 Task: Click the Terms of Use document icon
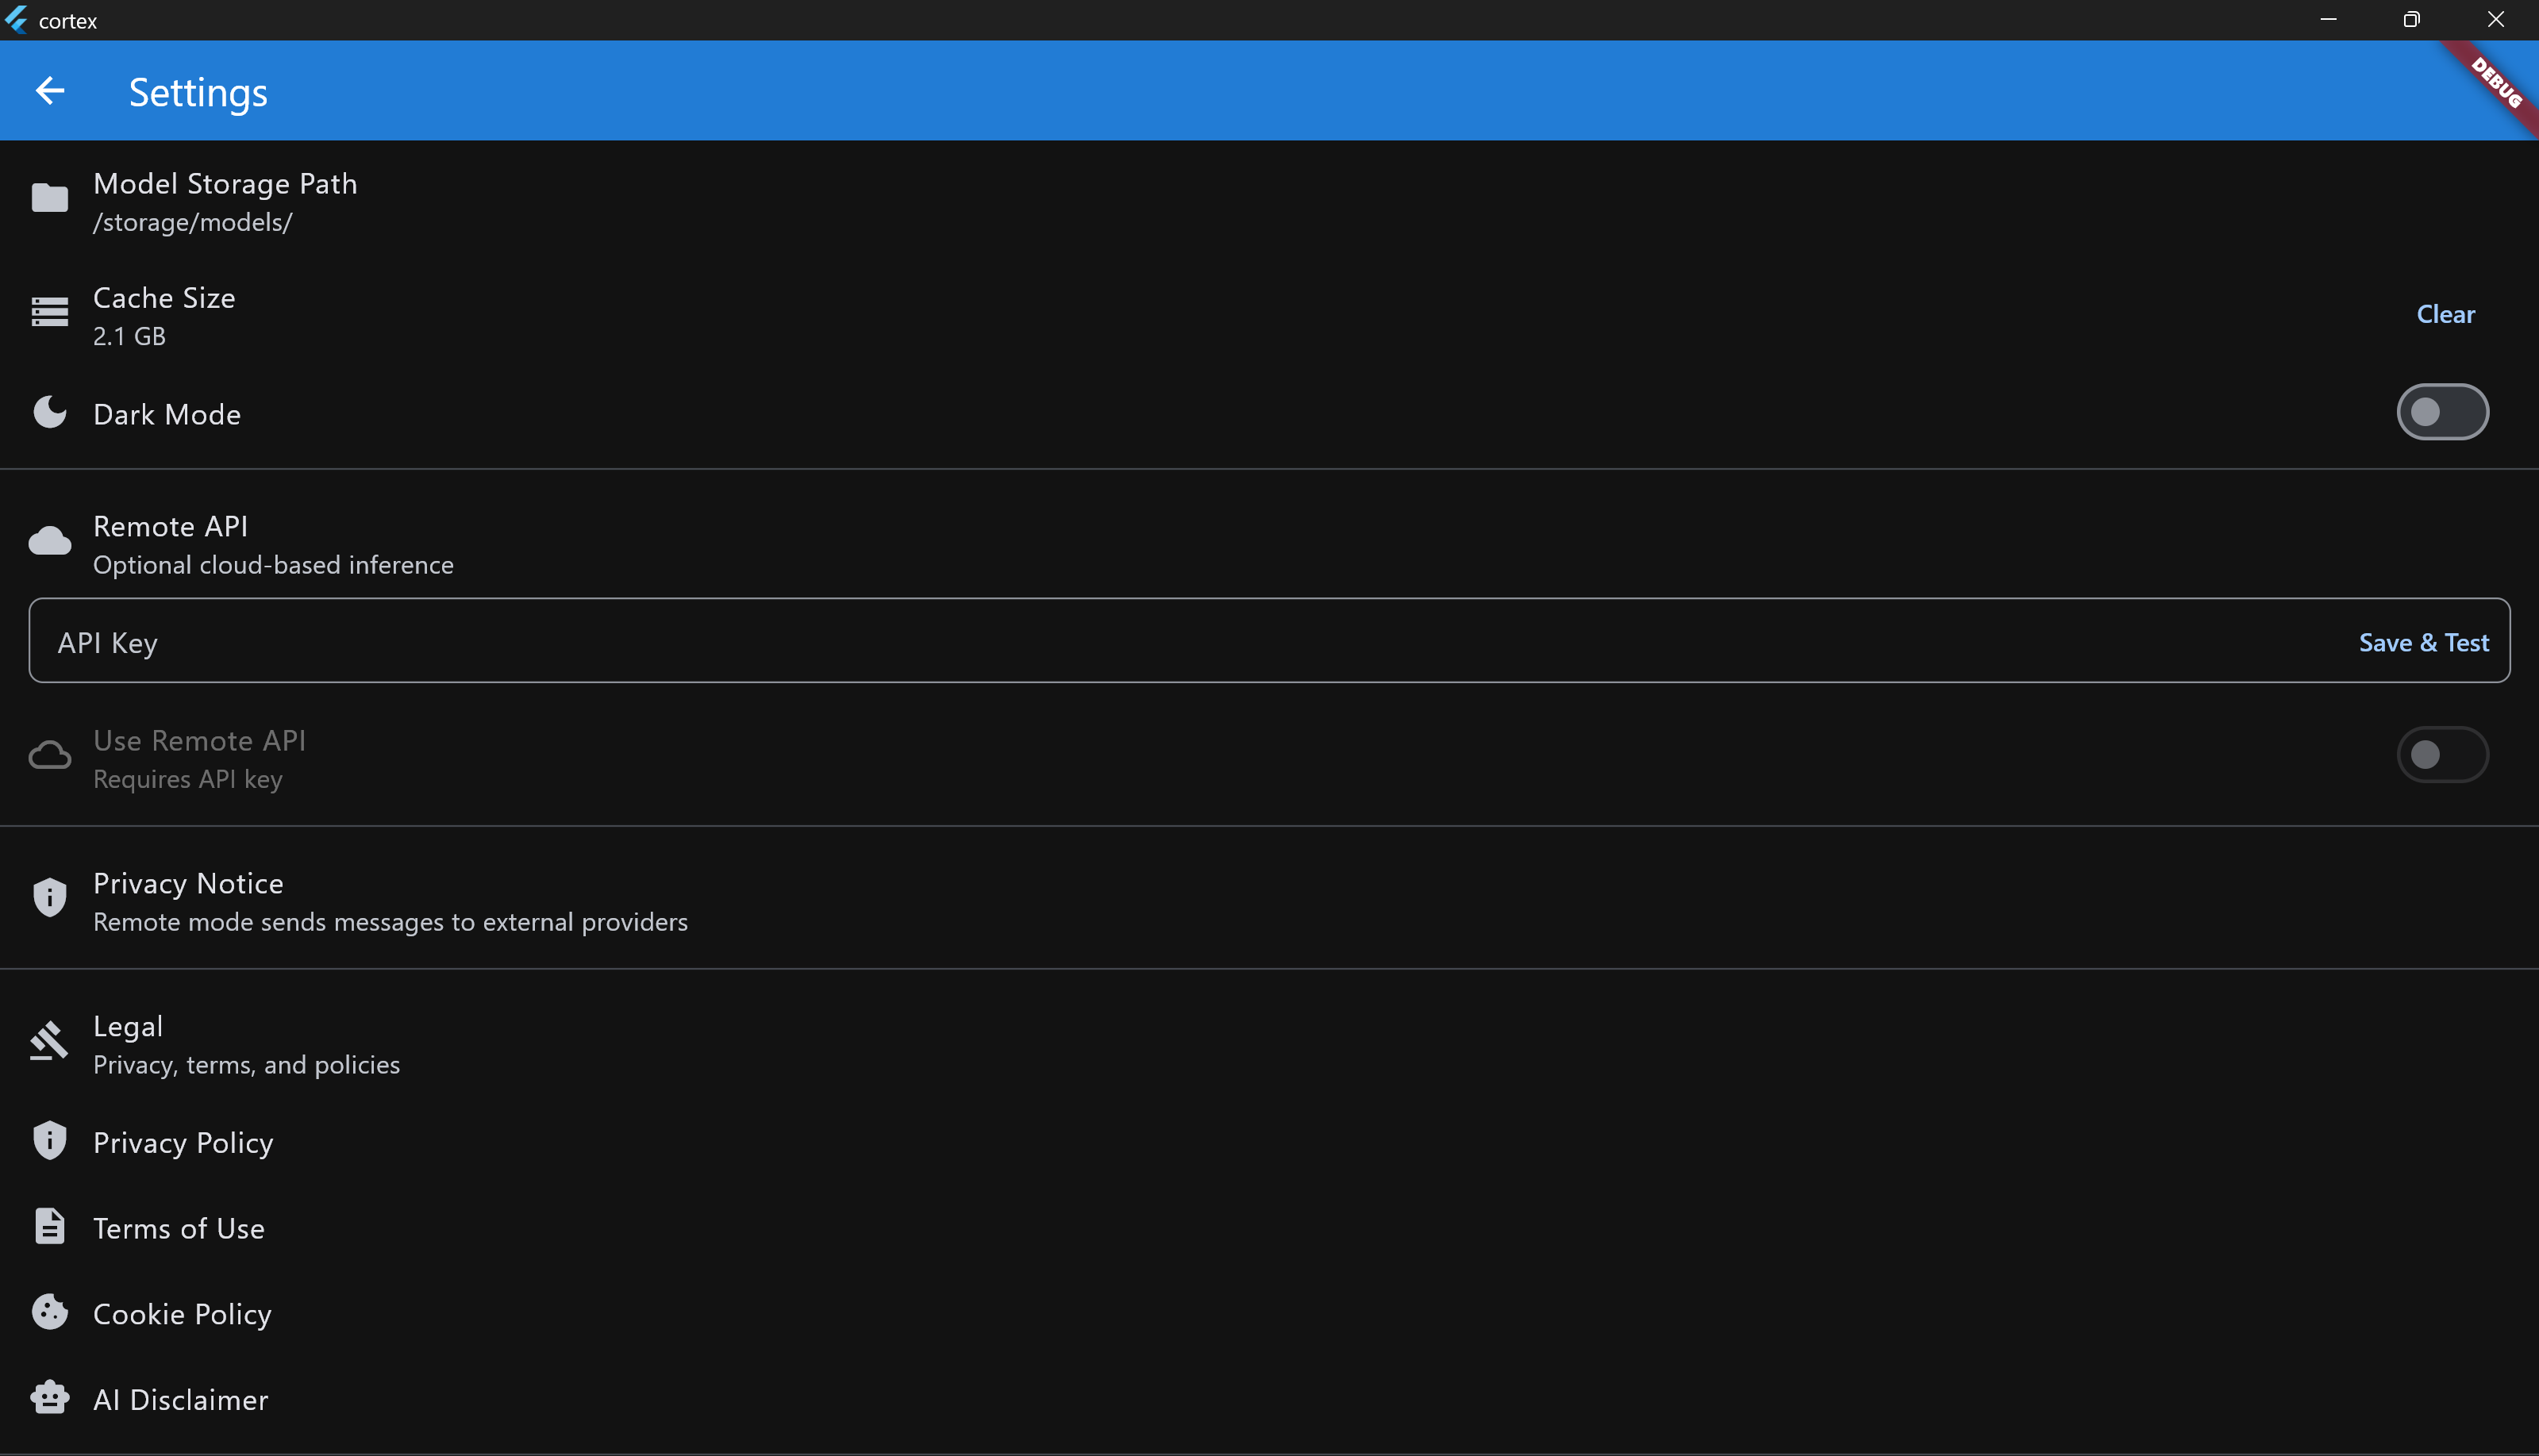(50, 1226)
